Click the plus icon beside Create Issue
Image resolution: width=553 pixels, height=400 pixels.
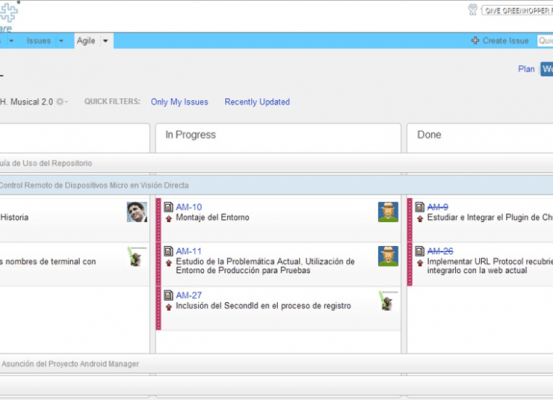(x=475, y=41)
